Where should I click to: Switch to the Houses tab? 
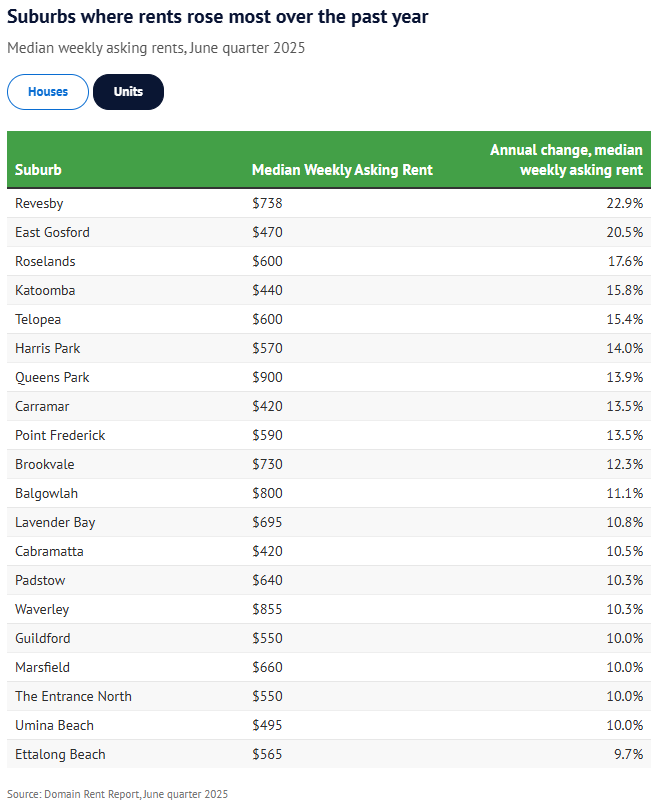[x=48, y=92]
